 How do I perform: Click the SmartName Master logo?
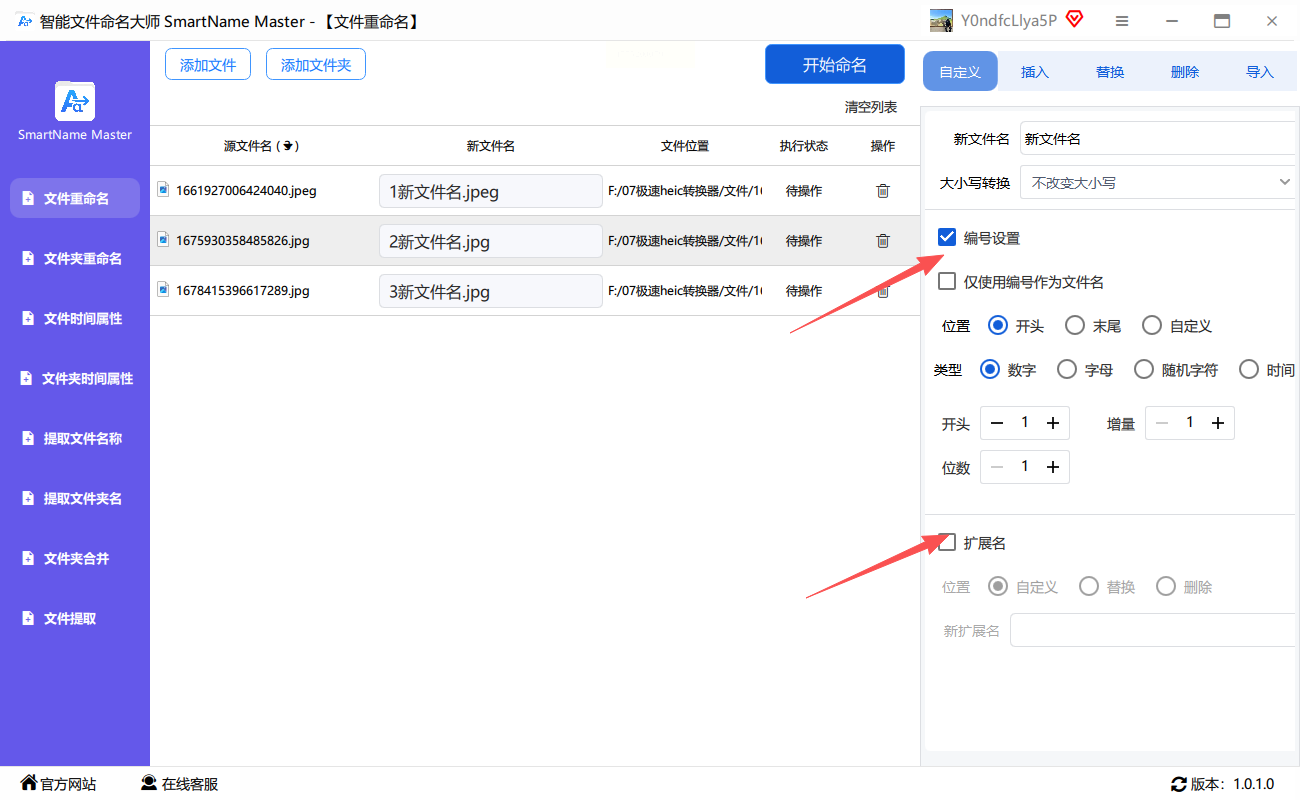(75, 101)
